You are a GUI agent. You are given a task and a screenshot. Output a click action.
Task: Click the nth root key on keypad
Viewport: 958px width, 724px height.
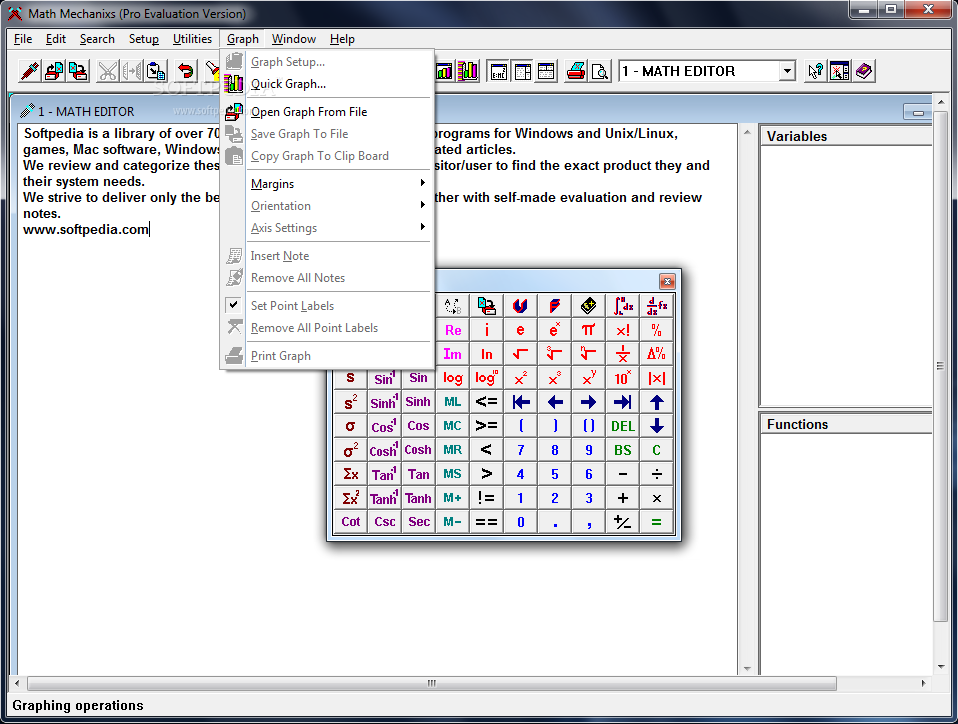(588, 354)
